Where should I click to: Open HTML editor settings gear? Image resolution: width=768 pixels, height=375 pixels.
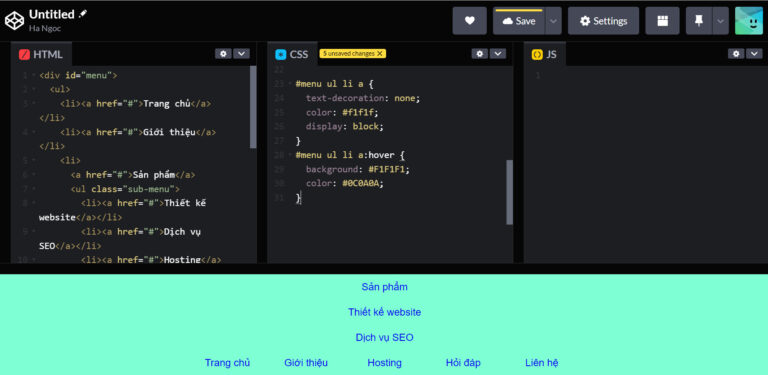[x=223, y=53]
